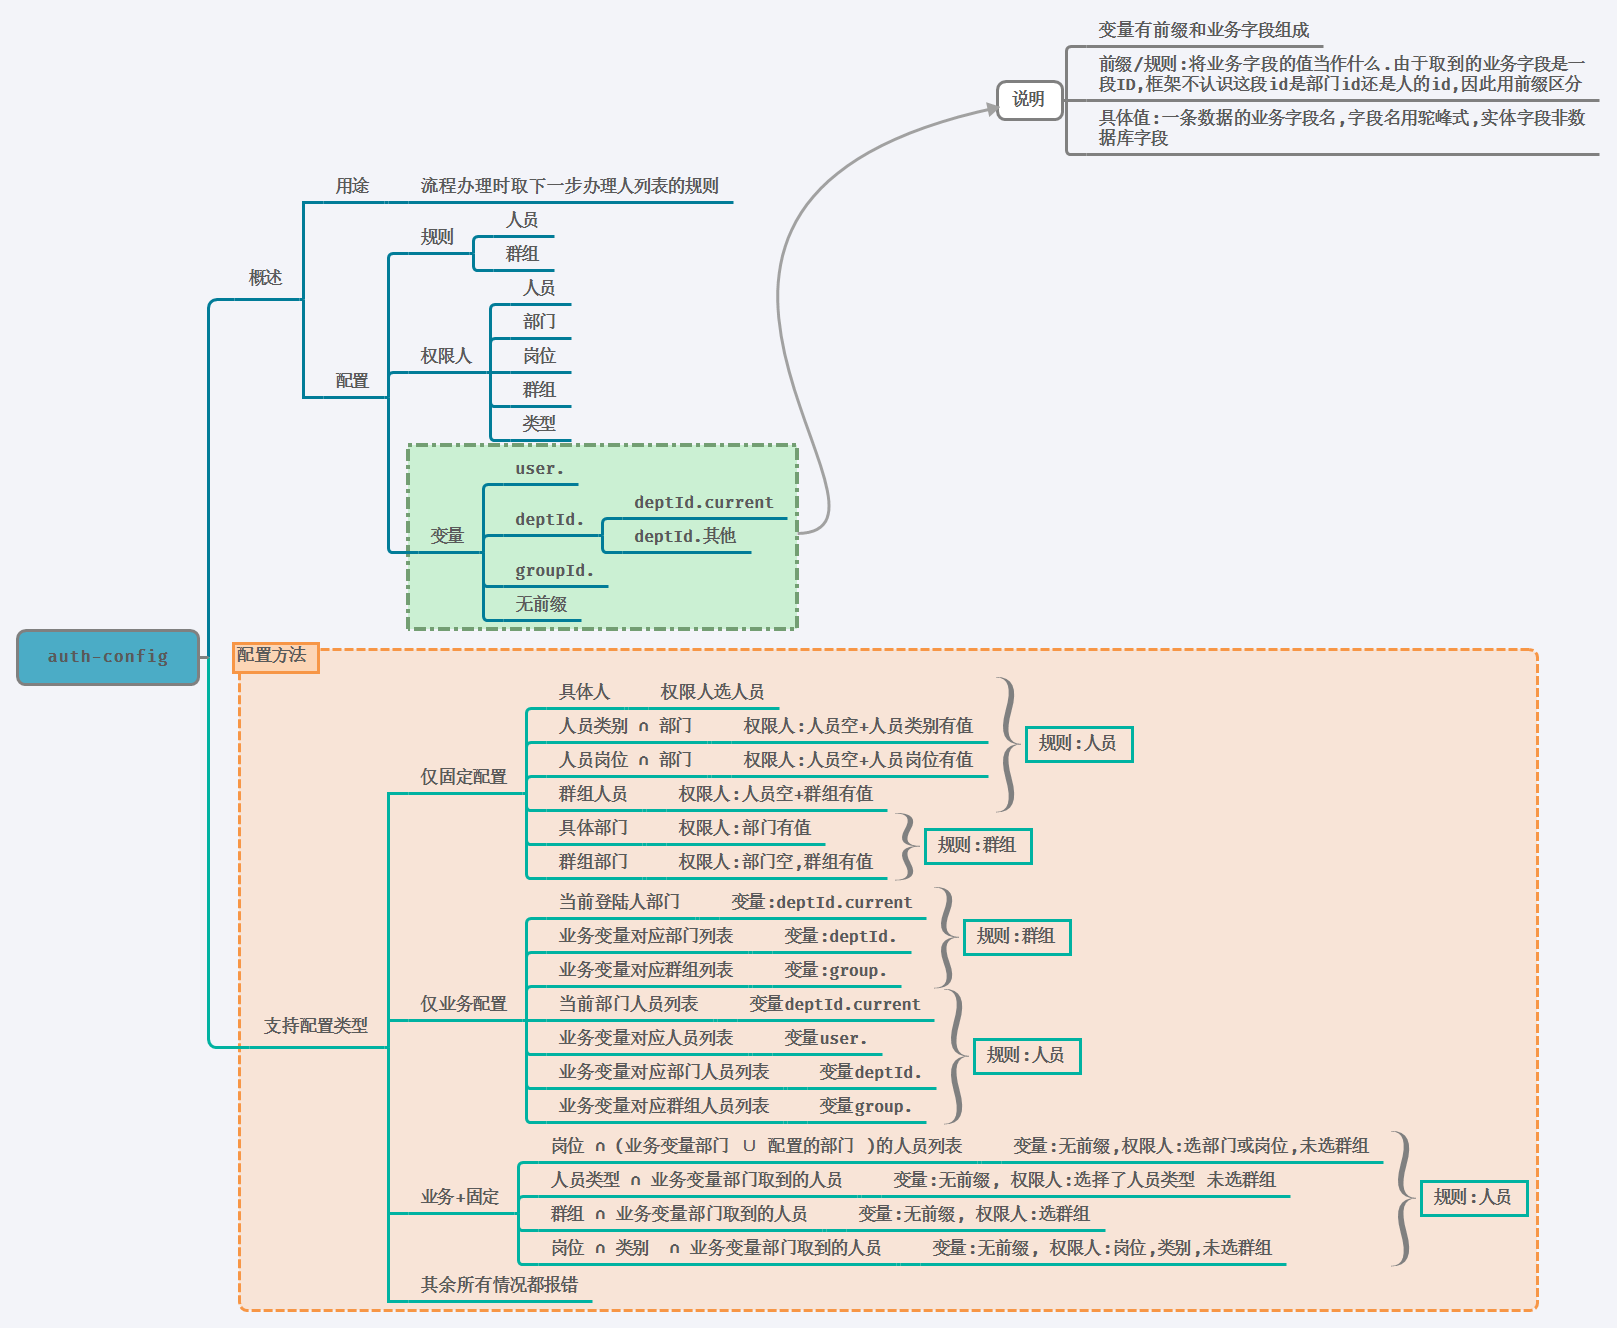The height and width of the screenshot is (1328, 1617).
Task: Click the deptId.current leaf node
Action: click(x=704, y=503)
